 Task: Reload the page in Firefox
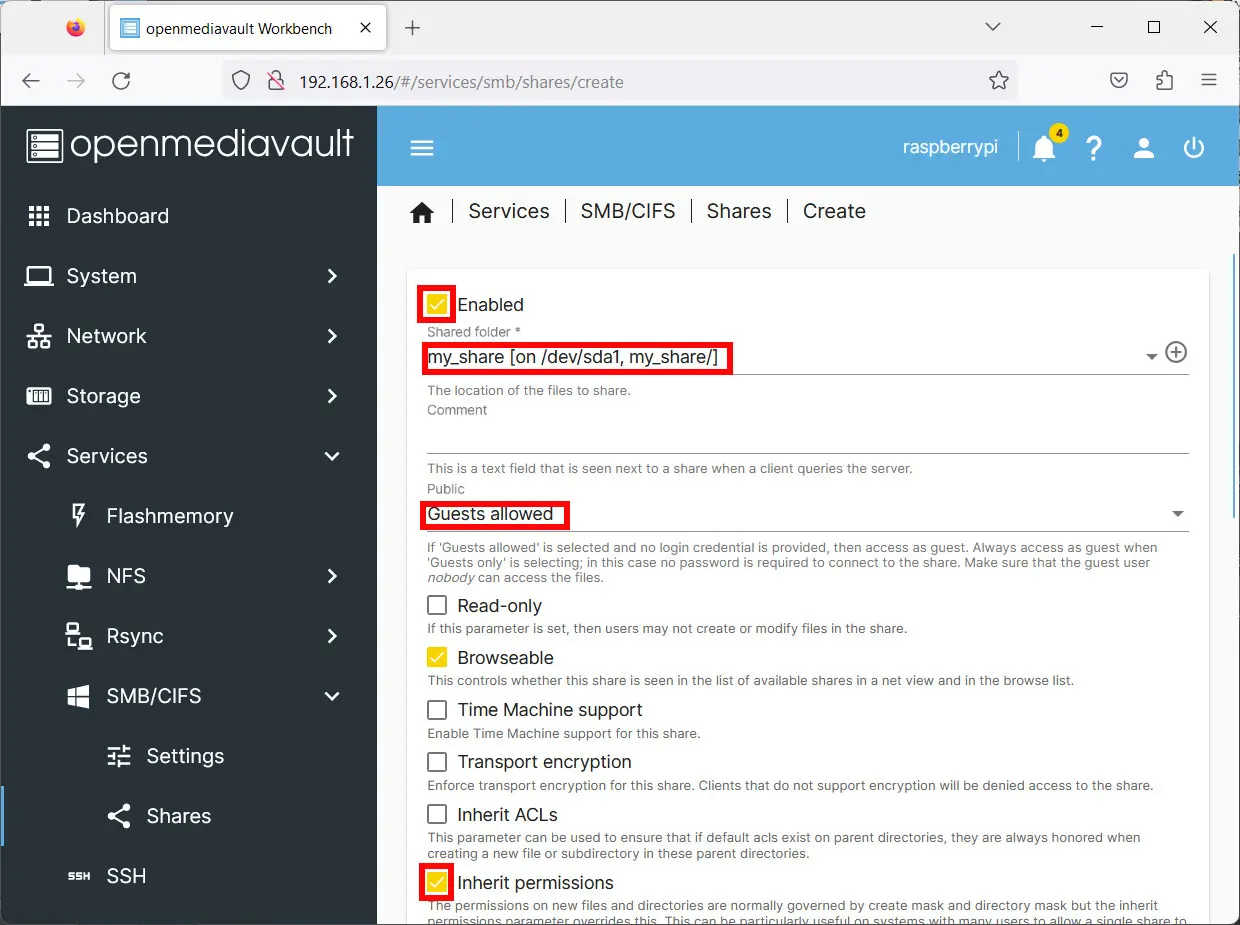click(121, 81)
